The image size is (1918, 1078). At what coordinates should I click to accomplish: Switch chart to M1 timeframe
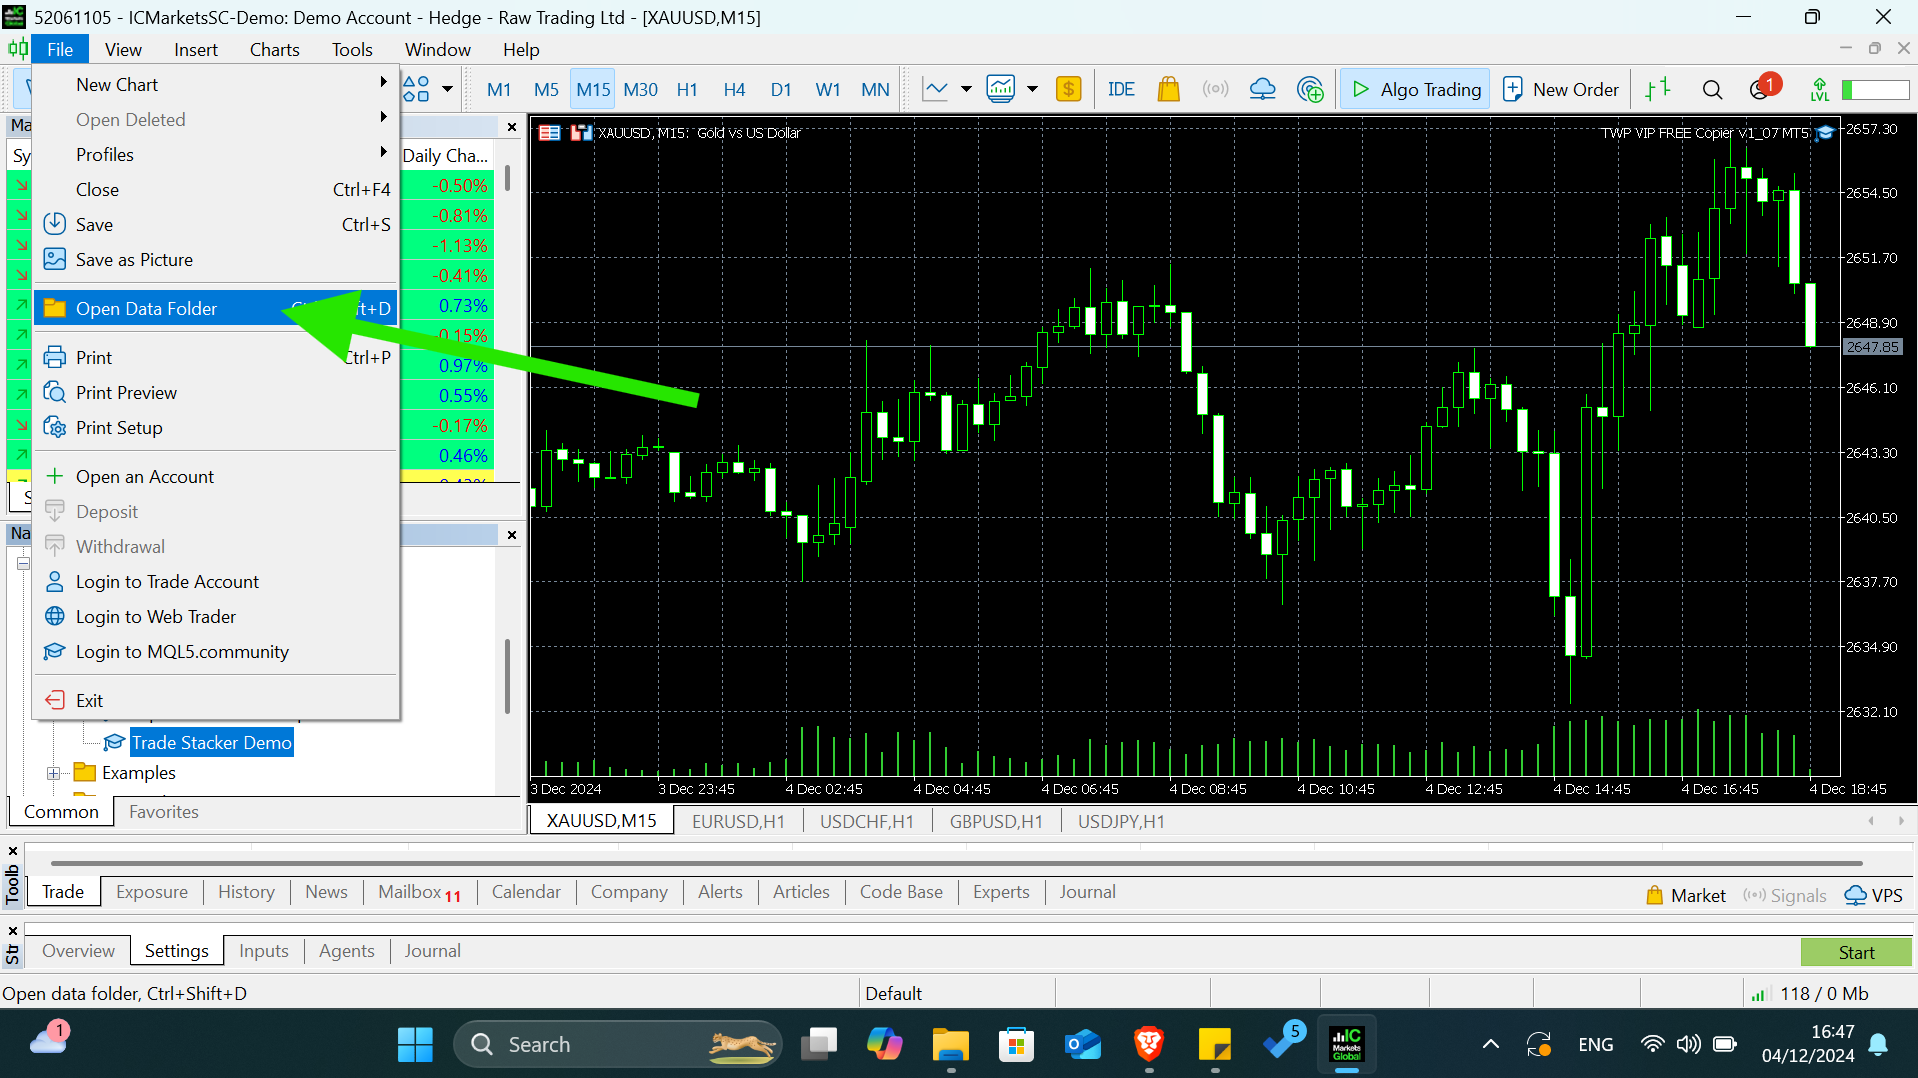pos(499,89)
